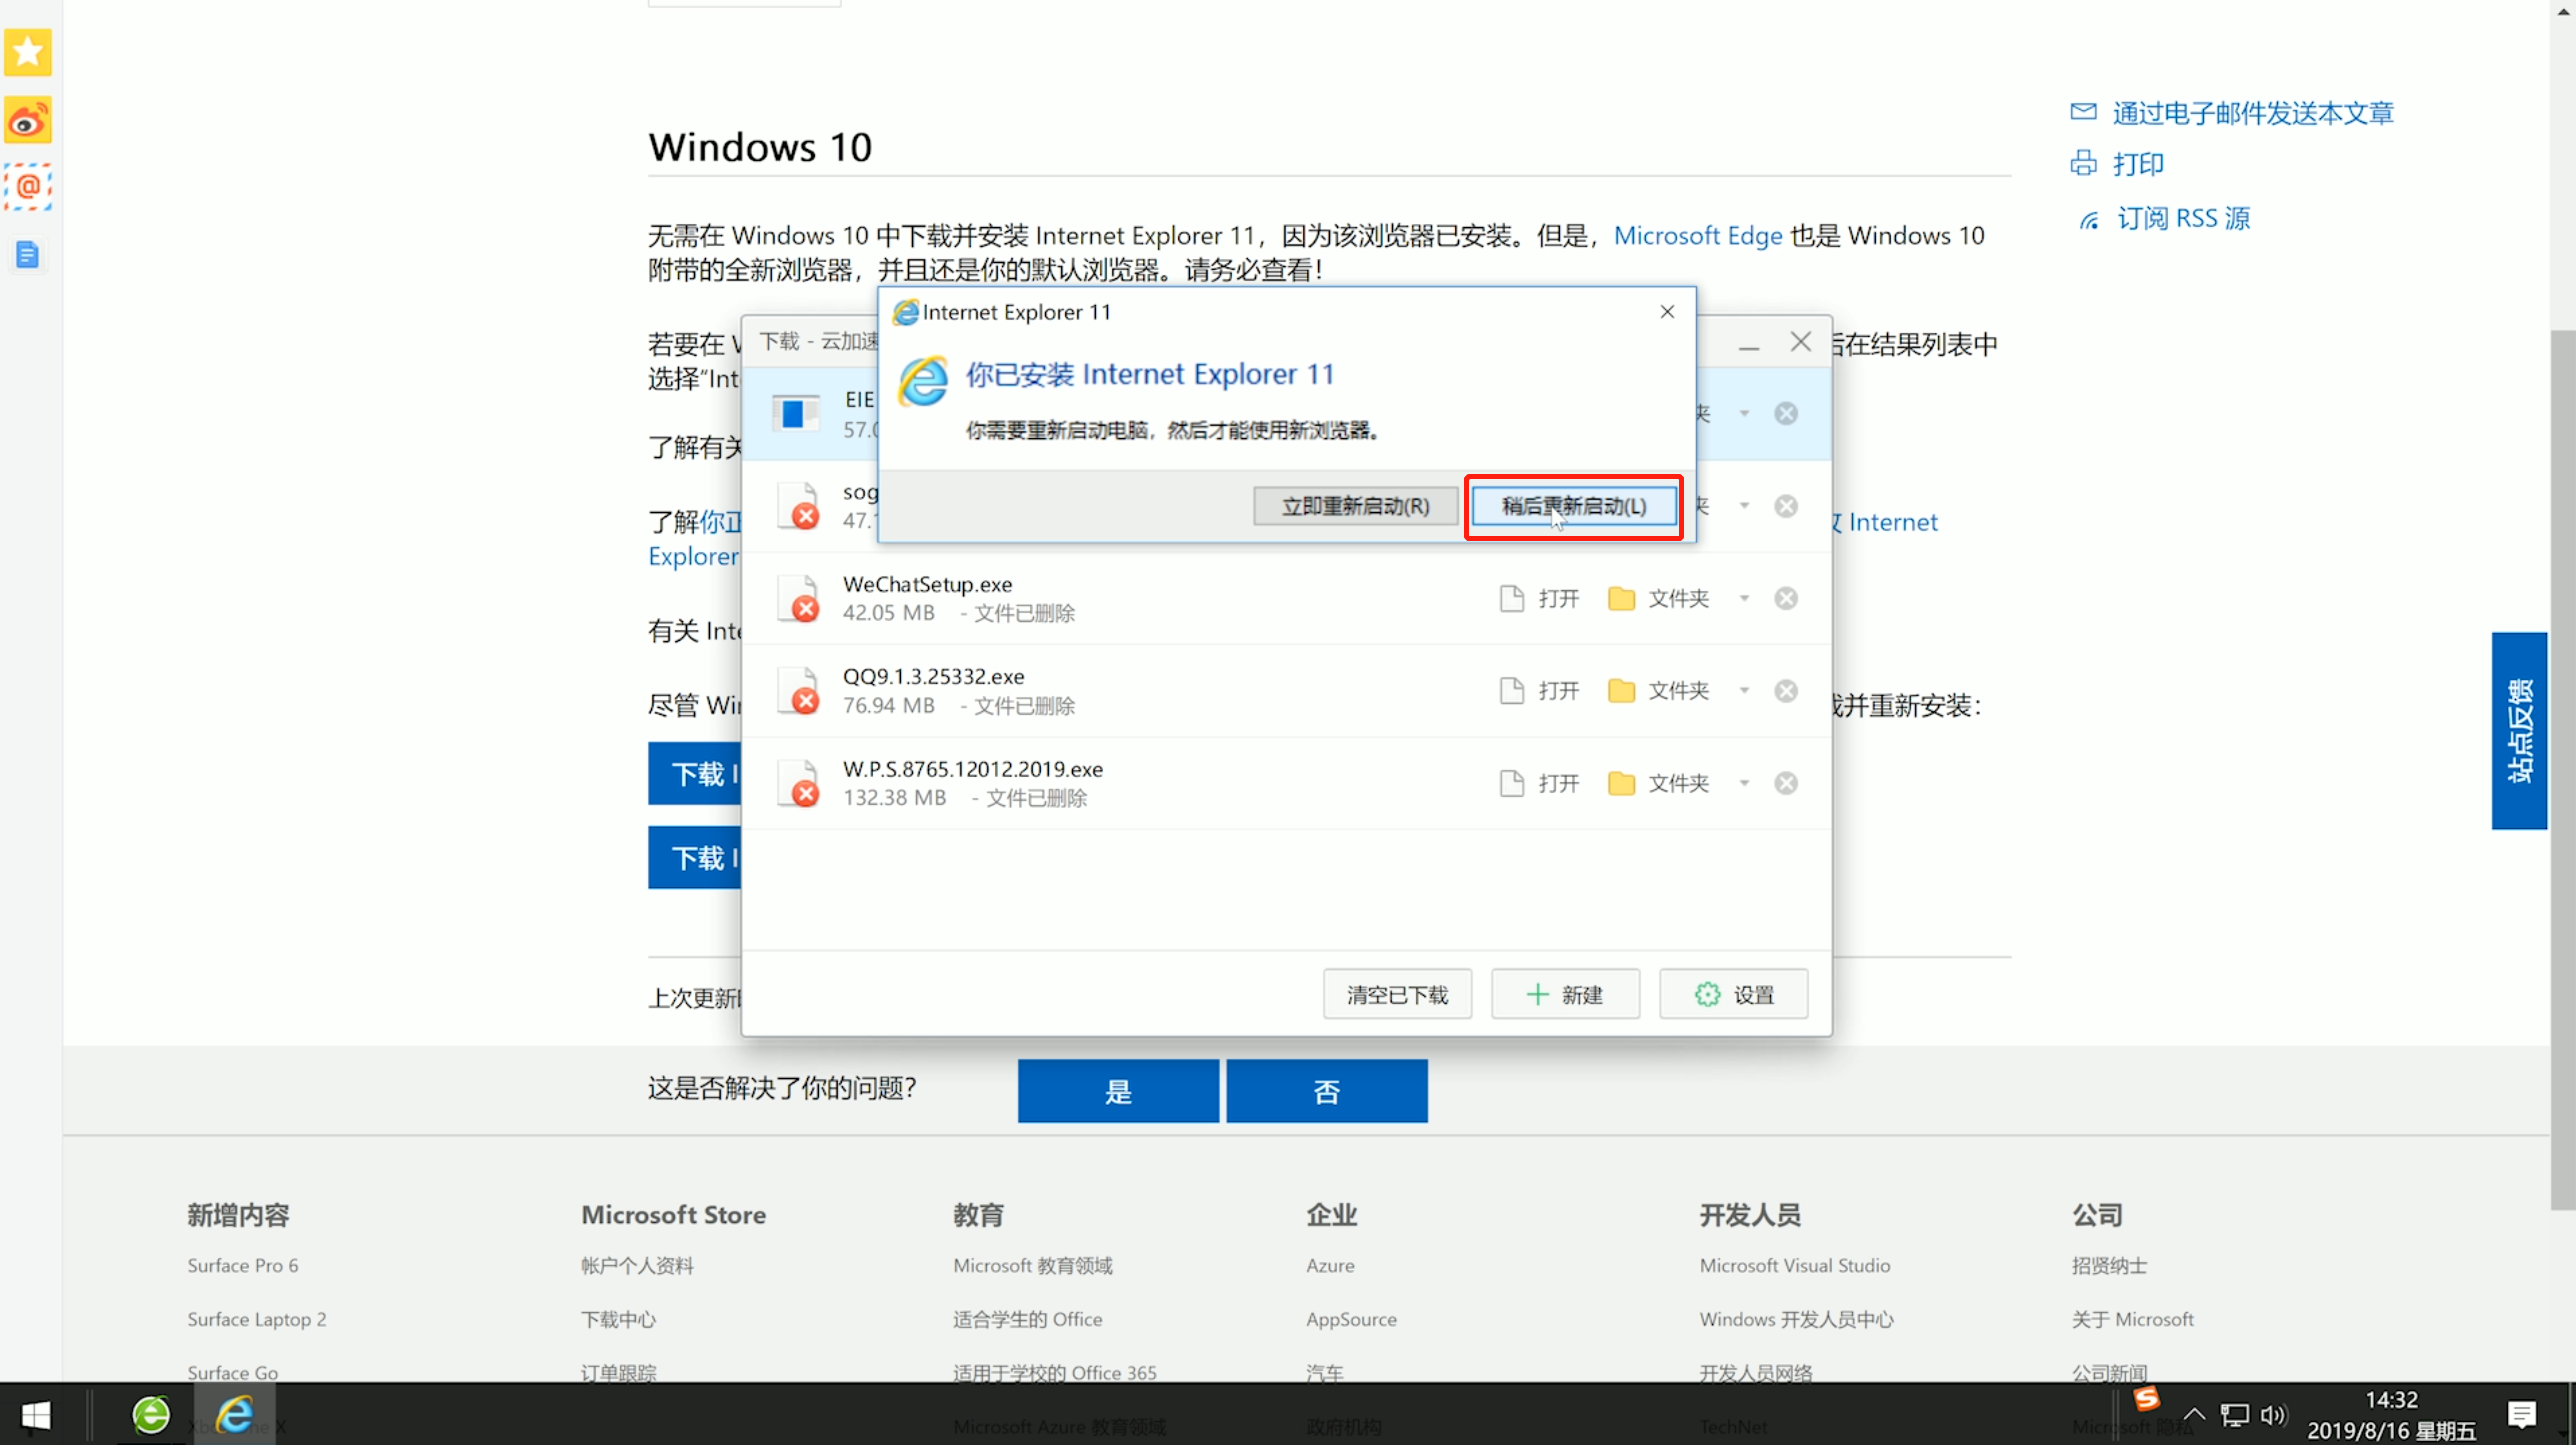Open Windows 开发人员中心 footer link
This screenshot has height=1445, width=2576.
[x=1797, y=1320]
